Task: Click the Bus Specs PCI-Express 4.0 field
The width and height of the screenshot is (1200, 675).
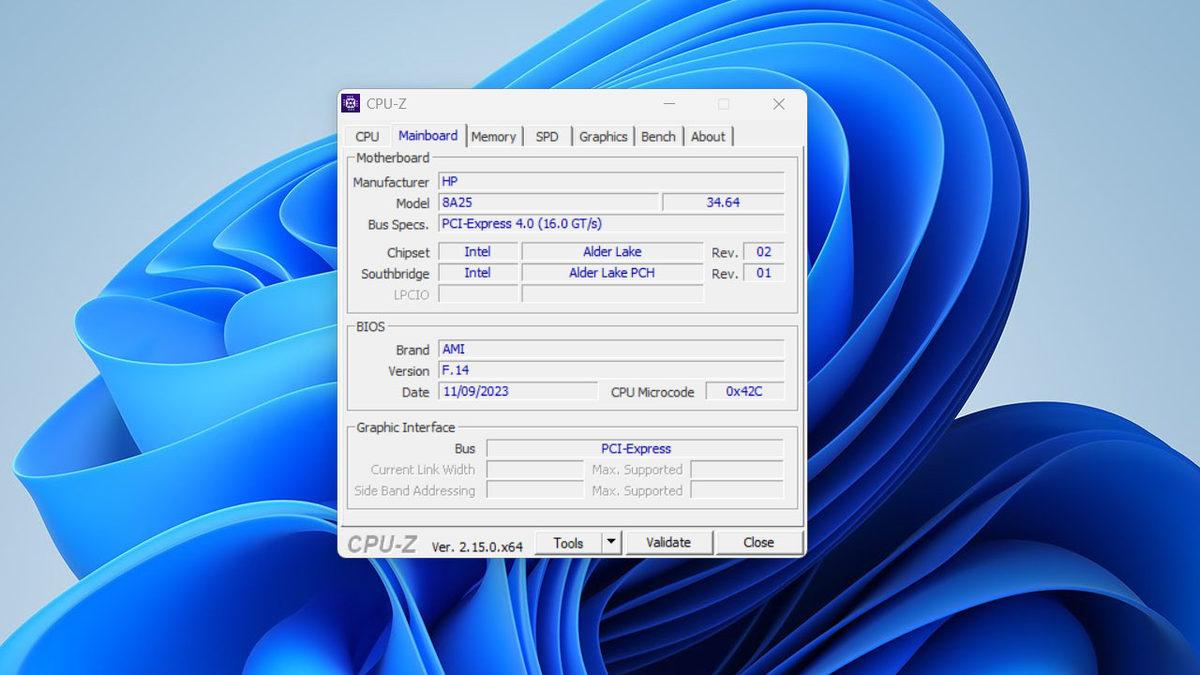Action: click(611, 224)
